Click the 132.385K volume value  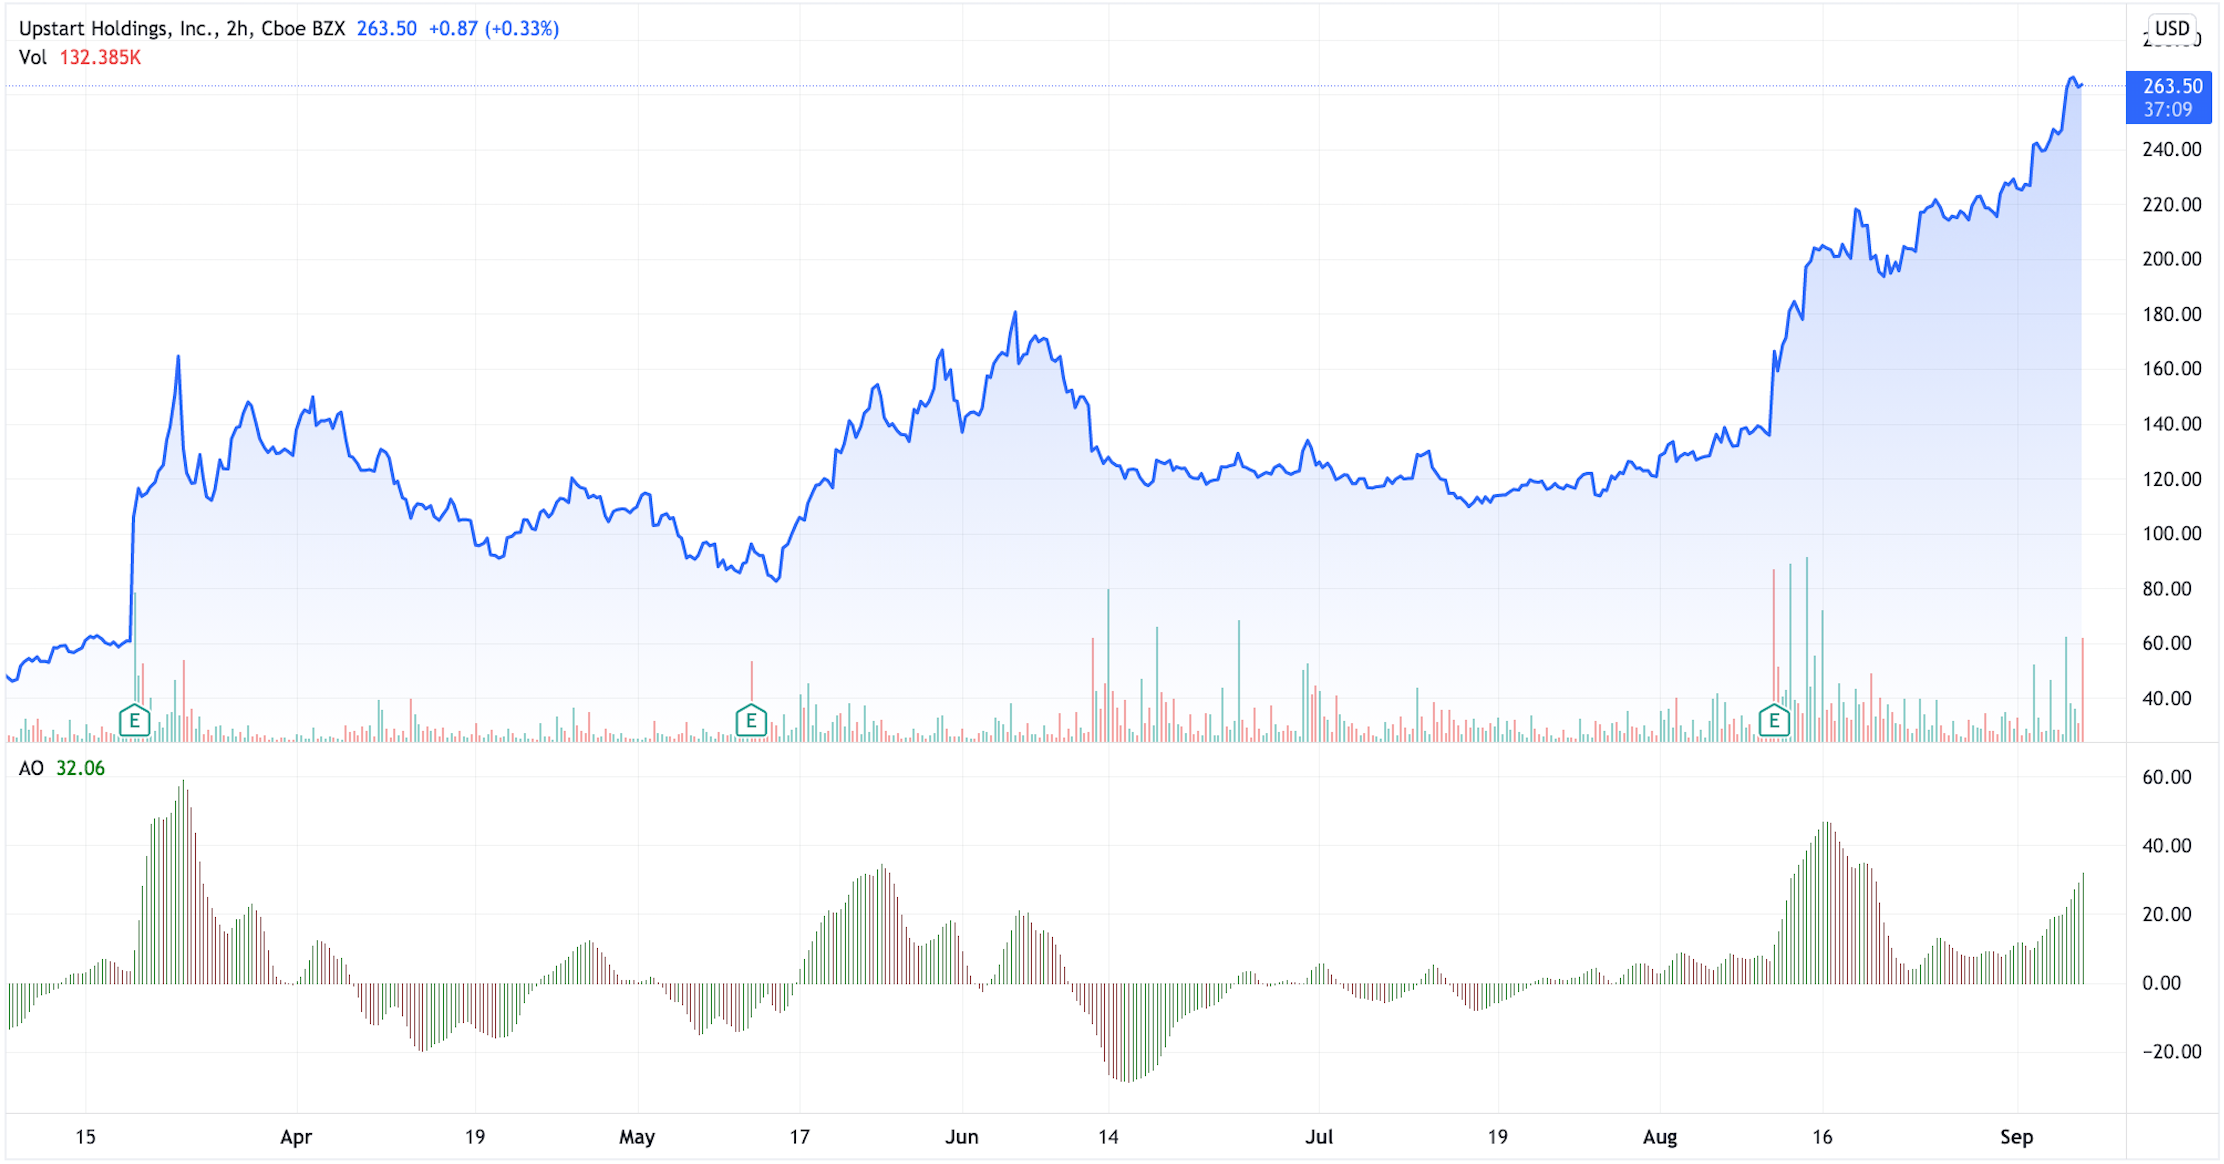point(100,58)
